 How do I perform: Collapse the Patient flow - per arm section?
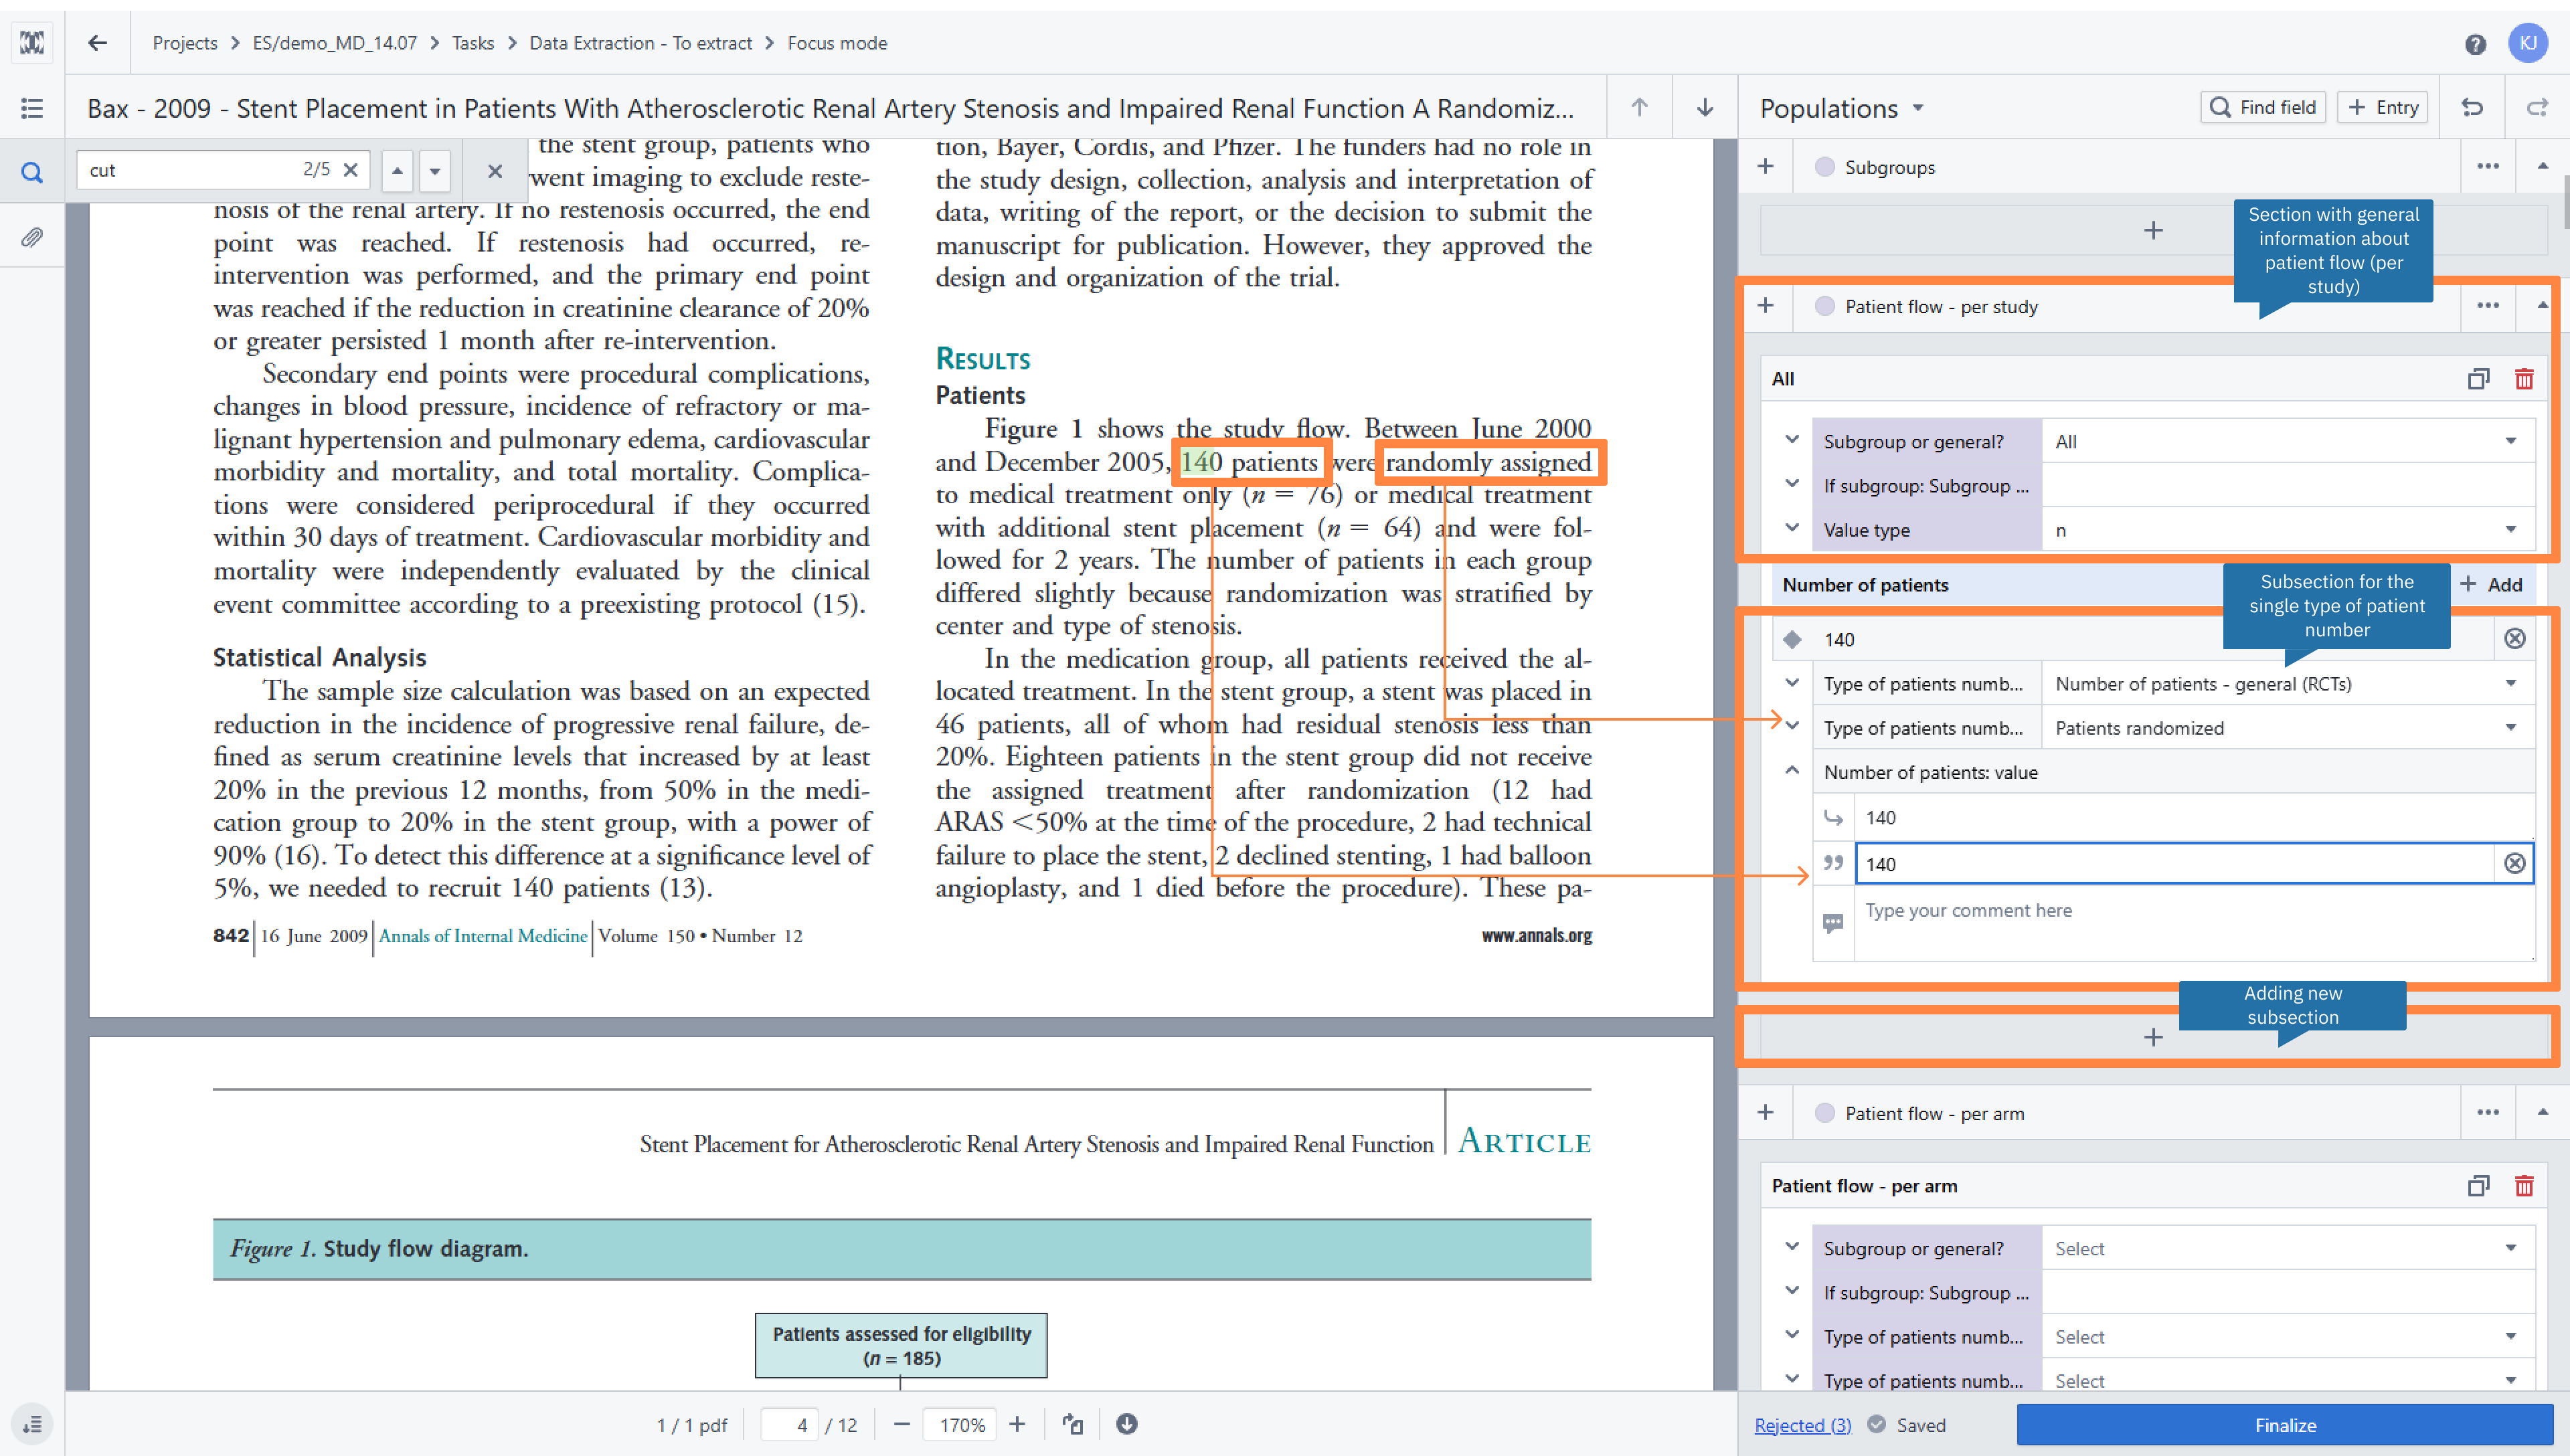(x=2543, y=1113)
